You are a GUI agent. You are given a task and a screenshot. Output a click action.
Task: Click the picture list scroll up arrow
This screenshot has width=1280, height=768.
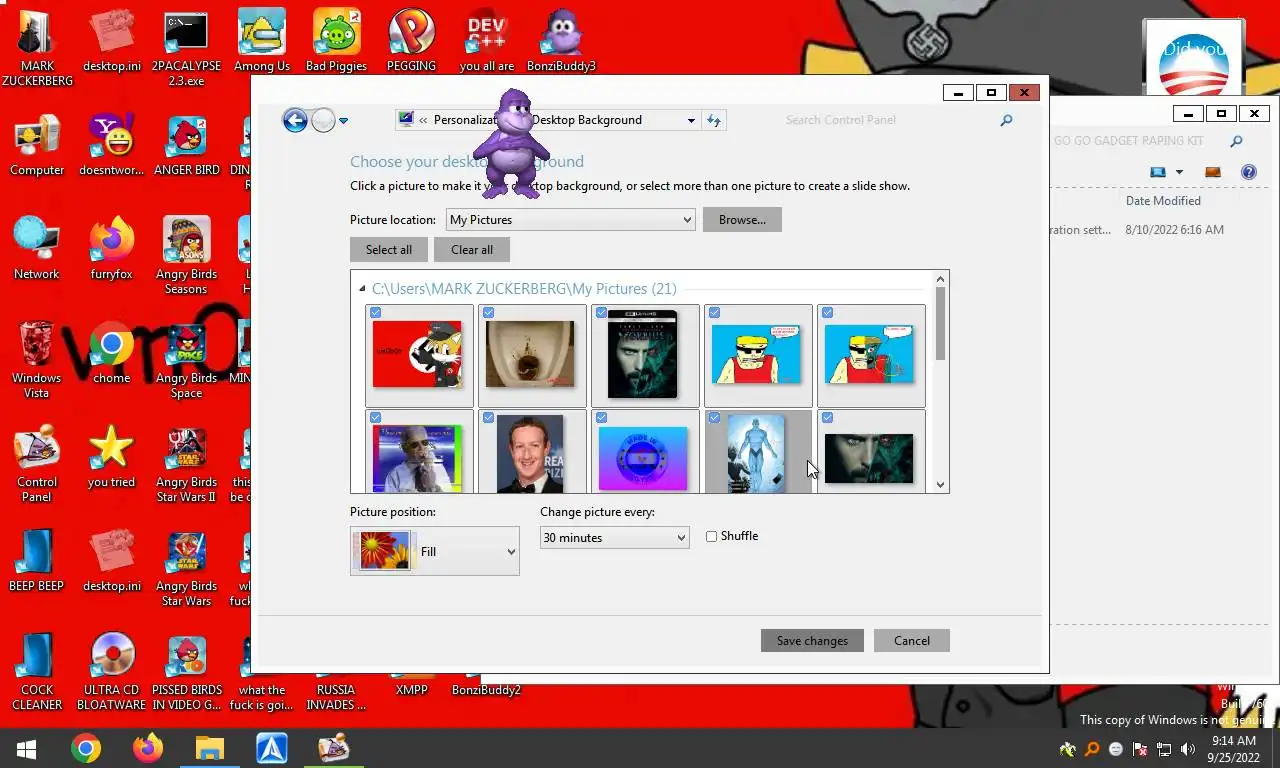coord(940,278)
